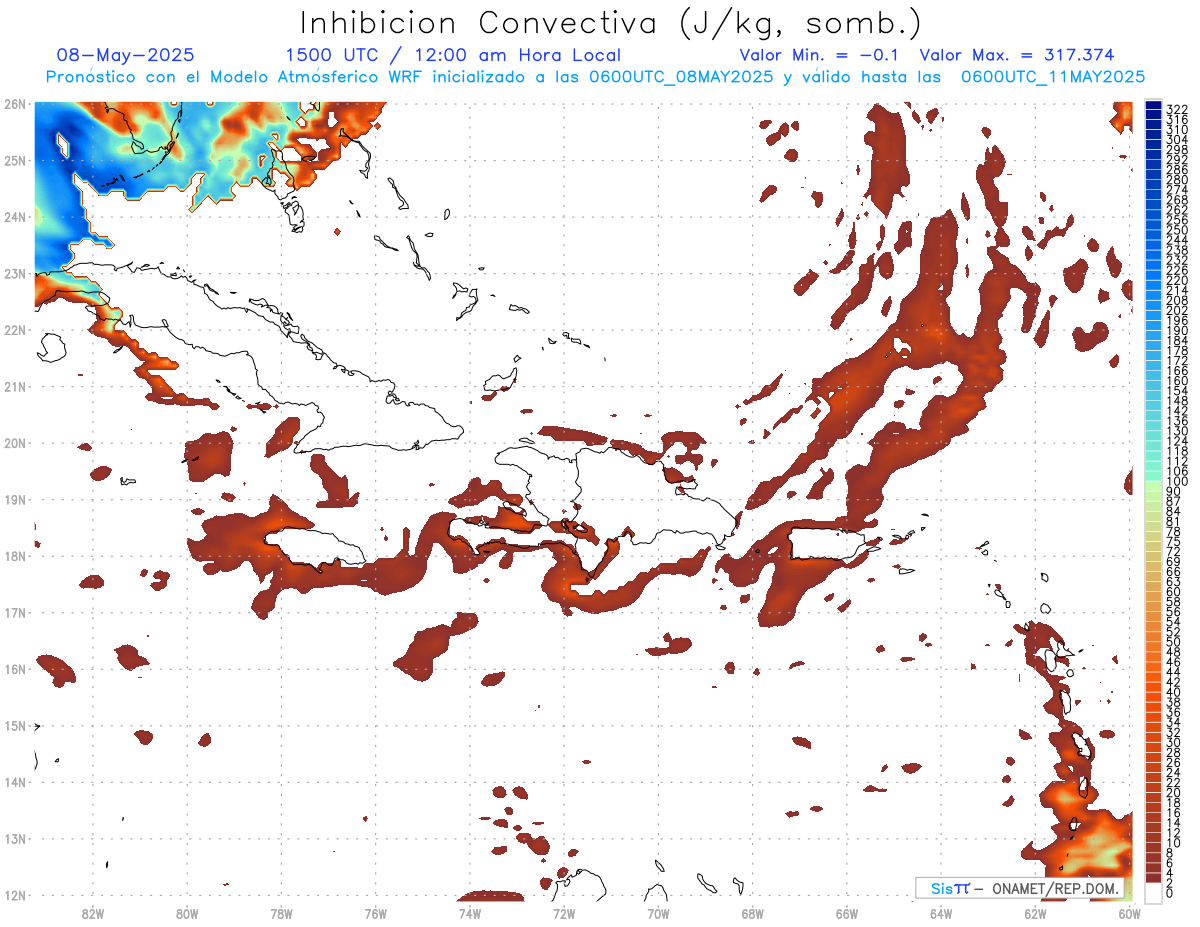Click the "74W" longitude label
Image resolution: width=1200 pixels, height=927 pixels.
click(x=469, y=913)
